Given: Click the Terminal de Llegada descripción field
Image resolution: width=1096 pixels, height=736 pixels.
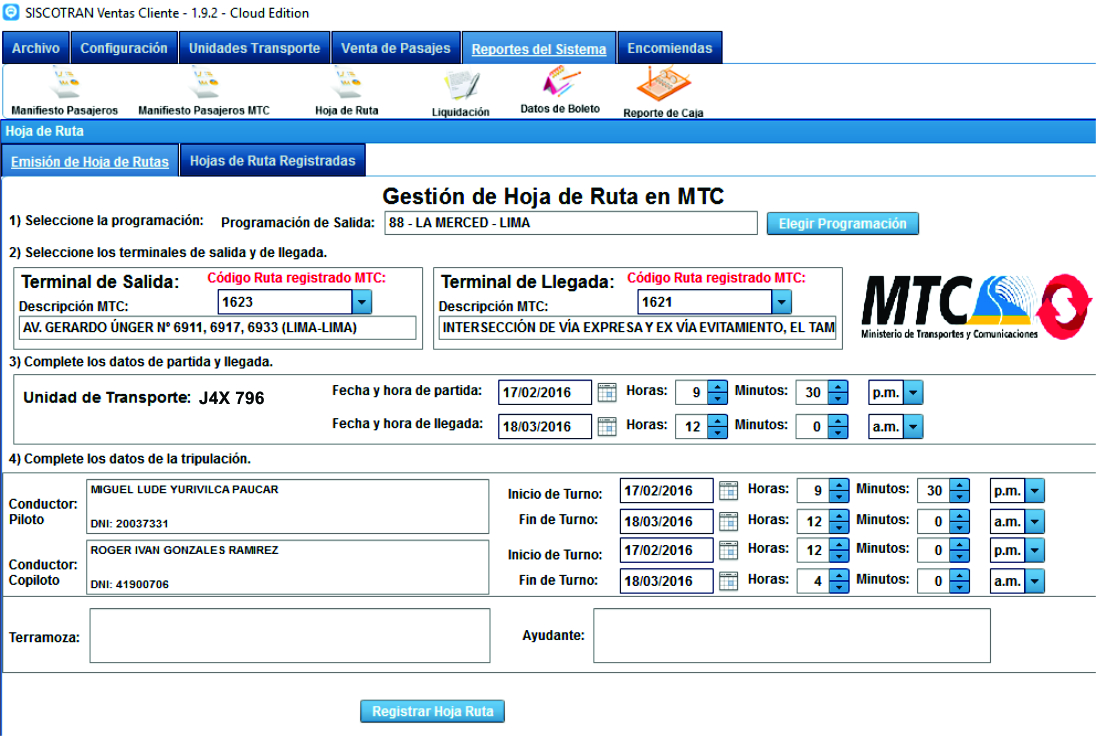Looking at the screenshot, I should [x=637, y=328].
